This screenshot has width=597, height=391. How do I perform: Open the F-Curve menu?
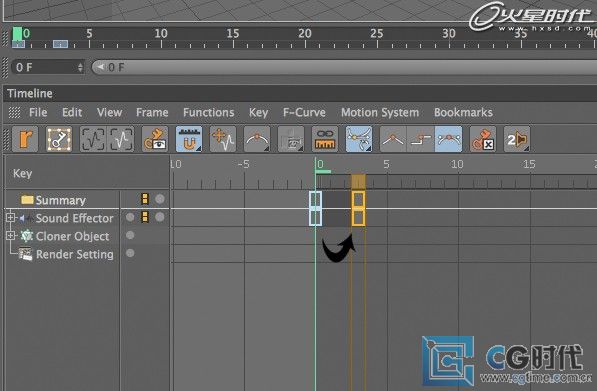[304, 112]
